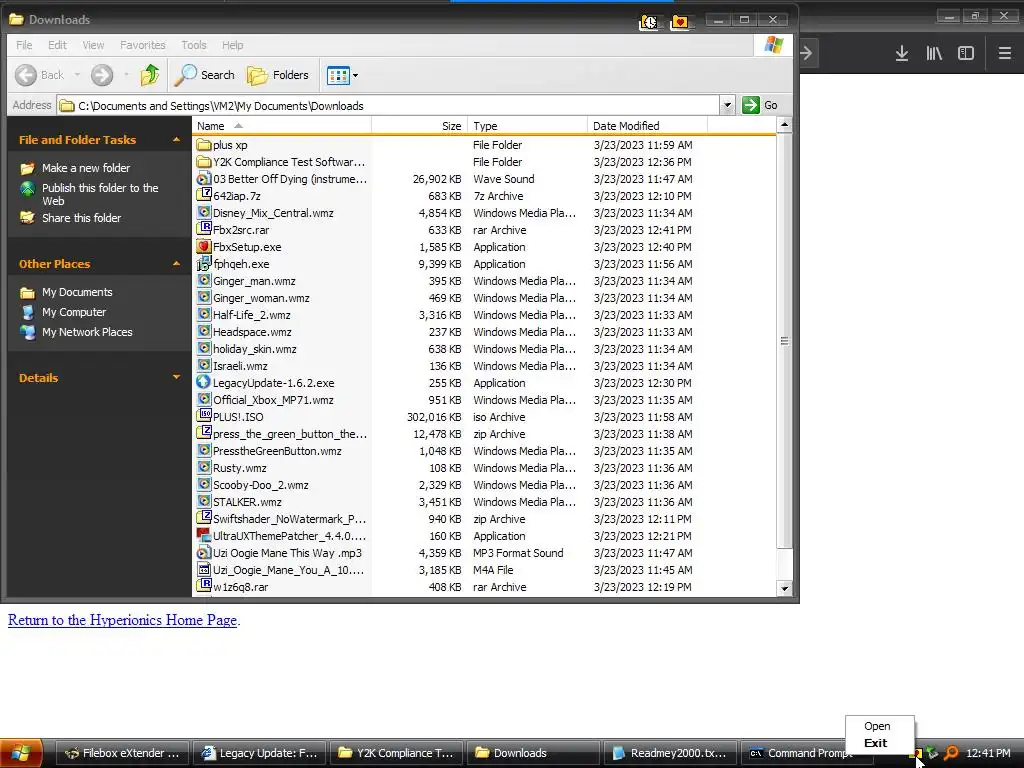This screenshot has height=768, width=1024.
Task: Select the Y2K Compliance Test Software folder icon
Action: tap(204, 161)
